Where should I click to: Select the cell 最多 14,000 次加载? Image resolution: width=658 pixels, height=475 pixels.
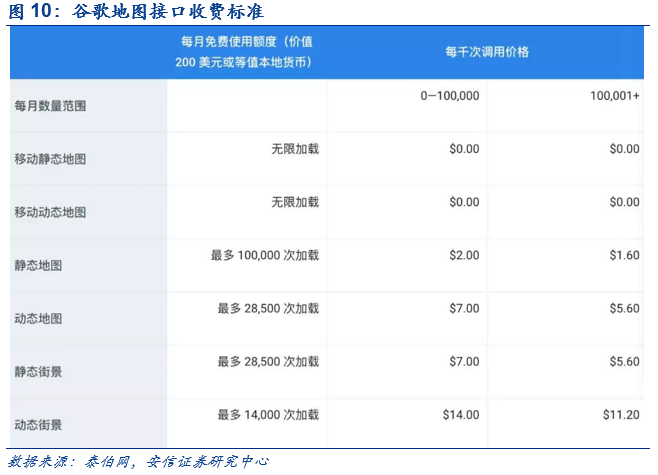pyautogui.click(x=268, y=415)
